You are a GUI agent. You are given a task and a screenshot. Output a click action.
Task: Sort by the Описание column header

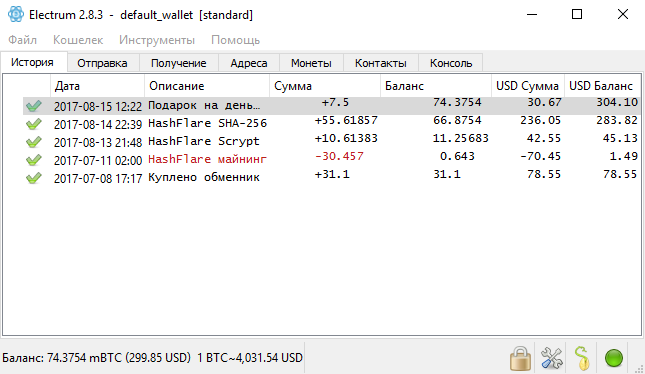pyautogui.click(x=207, y=86)
